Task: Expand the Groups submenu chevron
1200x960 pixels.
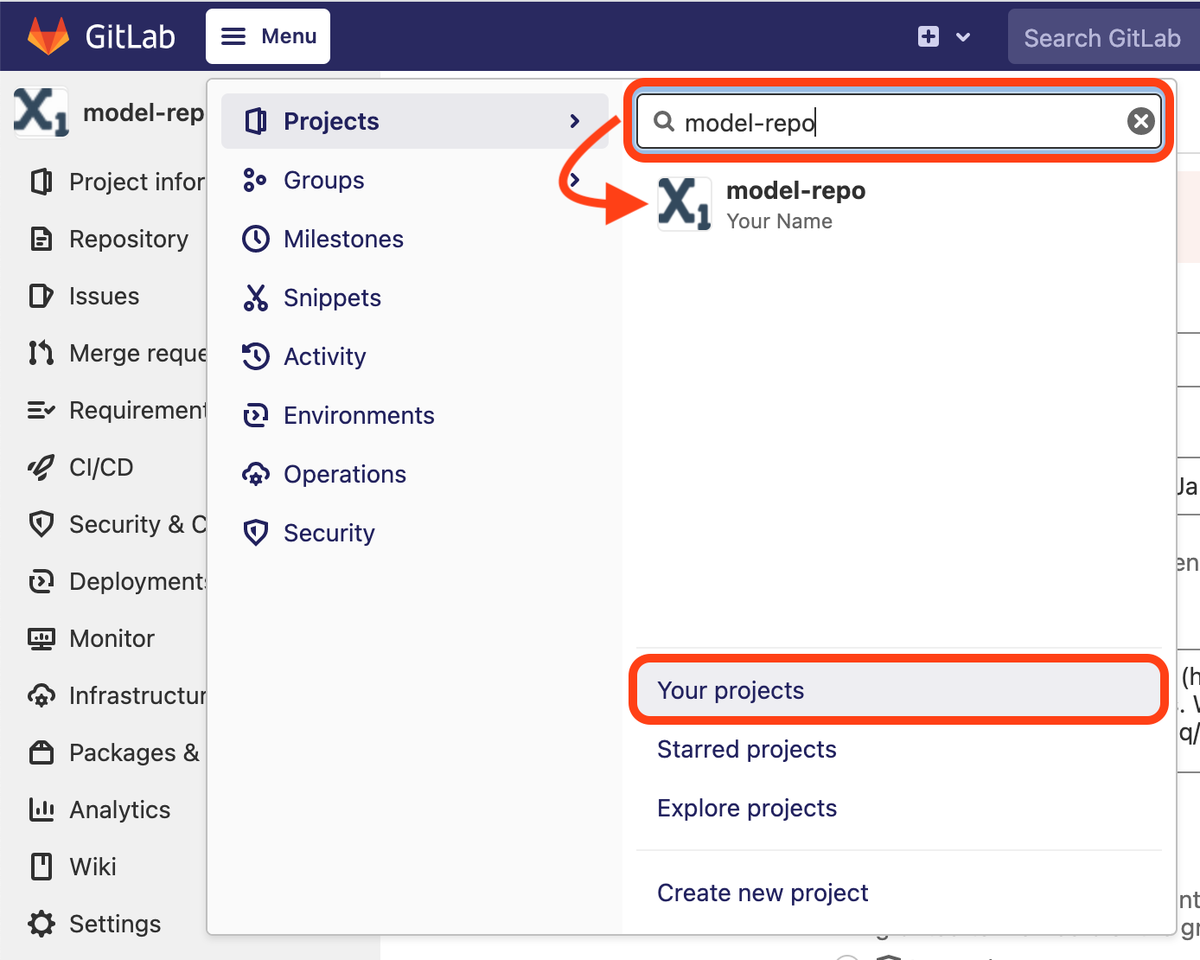Action: [574, 180]
